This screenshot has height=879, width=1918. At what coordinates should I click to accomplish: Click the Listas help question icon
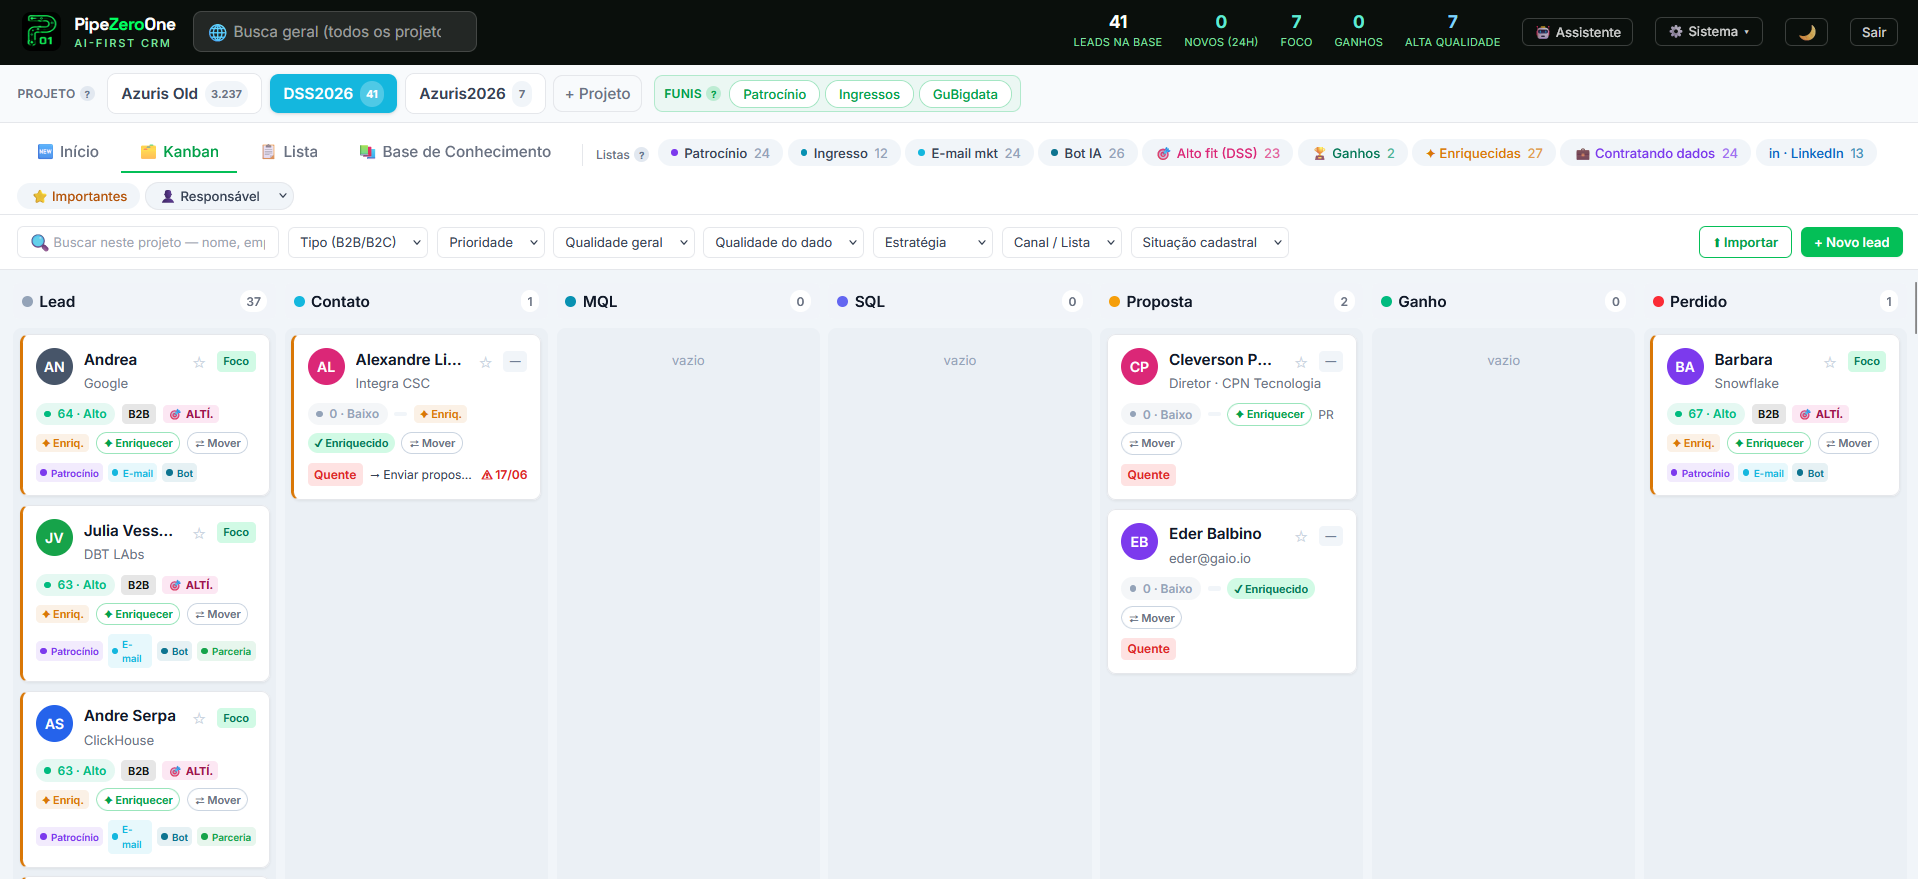(x=642, y=155)
